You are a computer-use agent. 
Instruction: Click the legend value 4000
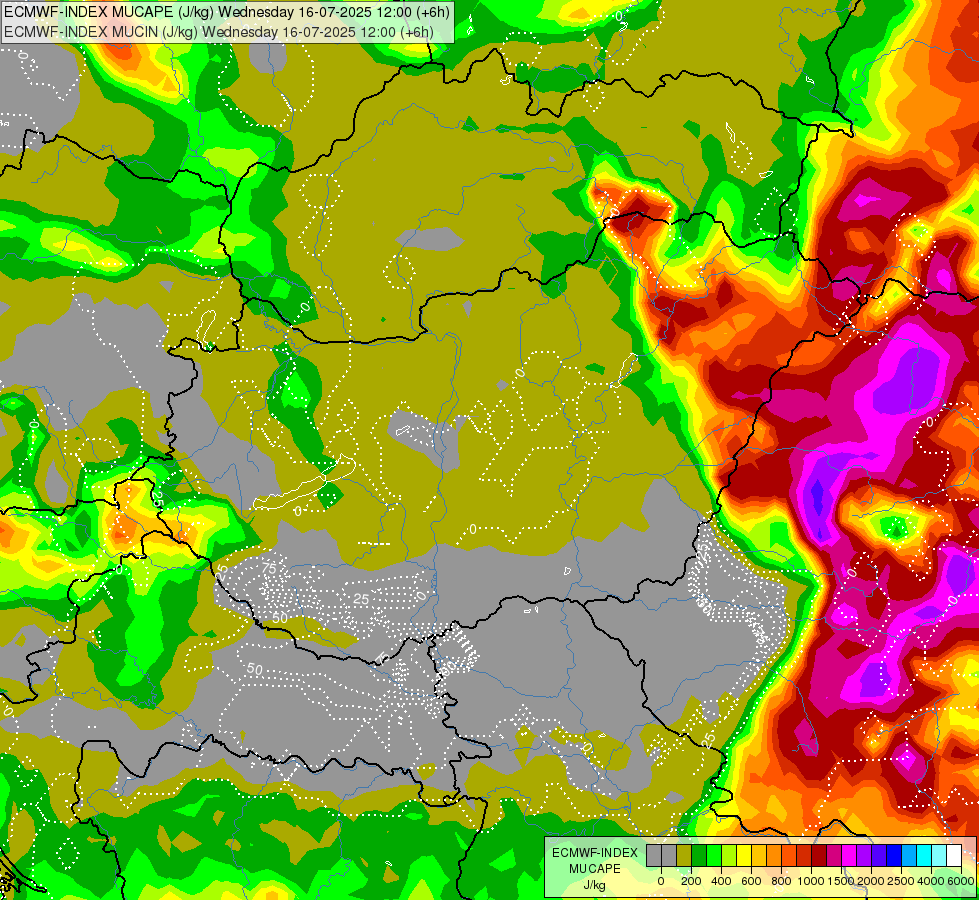pyautogui.click(x=931, y=881)
